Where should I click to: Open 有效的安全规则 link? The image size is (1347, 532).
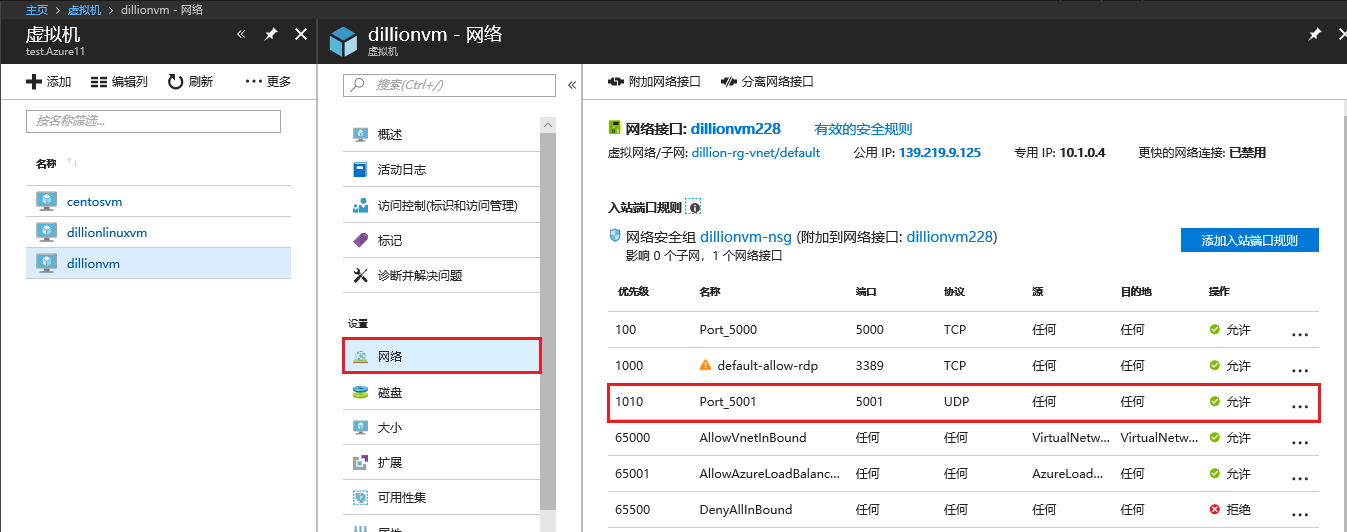[x=863, y=129]
